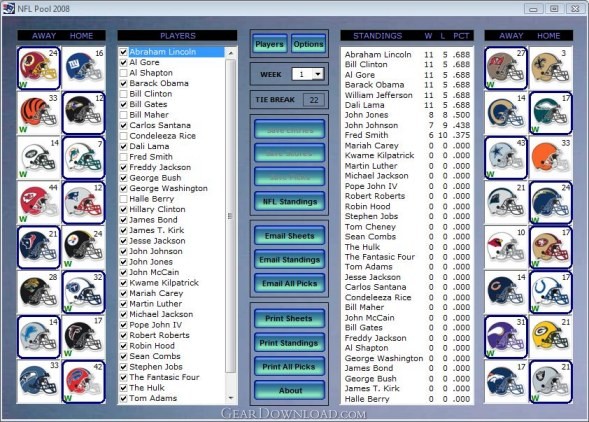Pick the Lions helmet
This screenshot has width=589, height=422.
(x=38, y=337)
